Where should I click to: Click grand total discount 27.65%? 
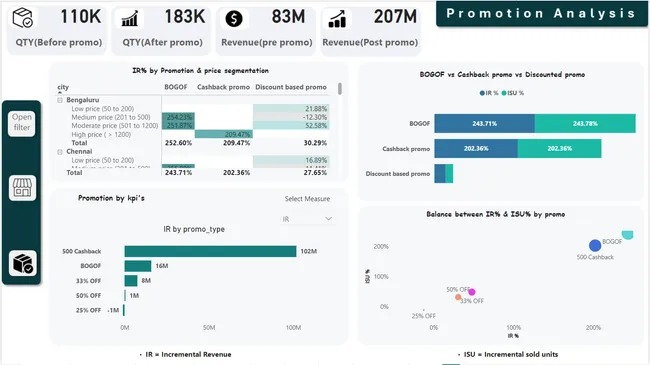click(x=315, y=173)
